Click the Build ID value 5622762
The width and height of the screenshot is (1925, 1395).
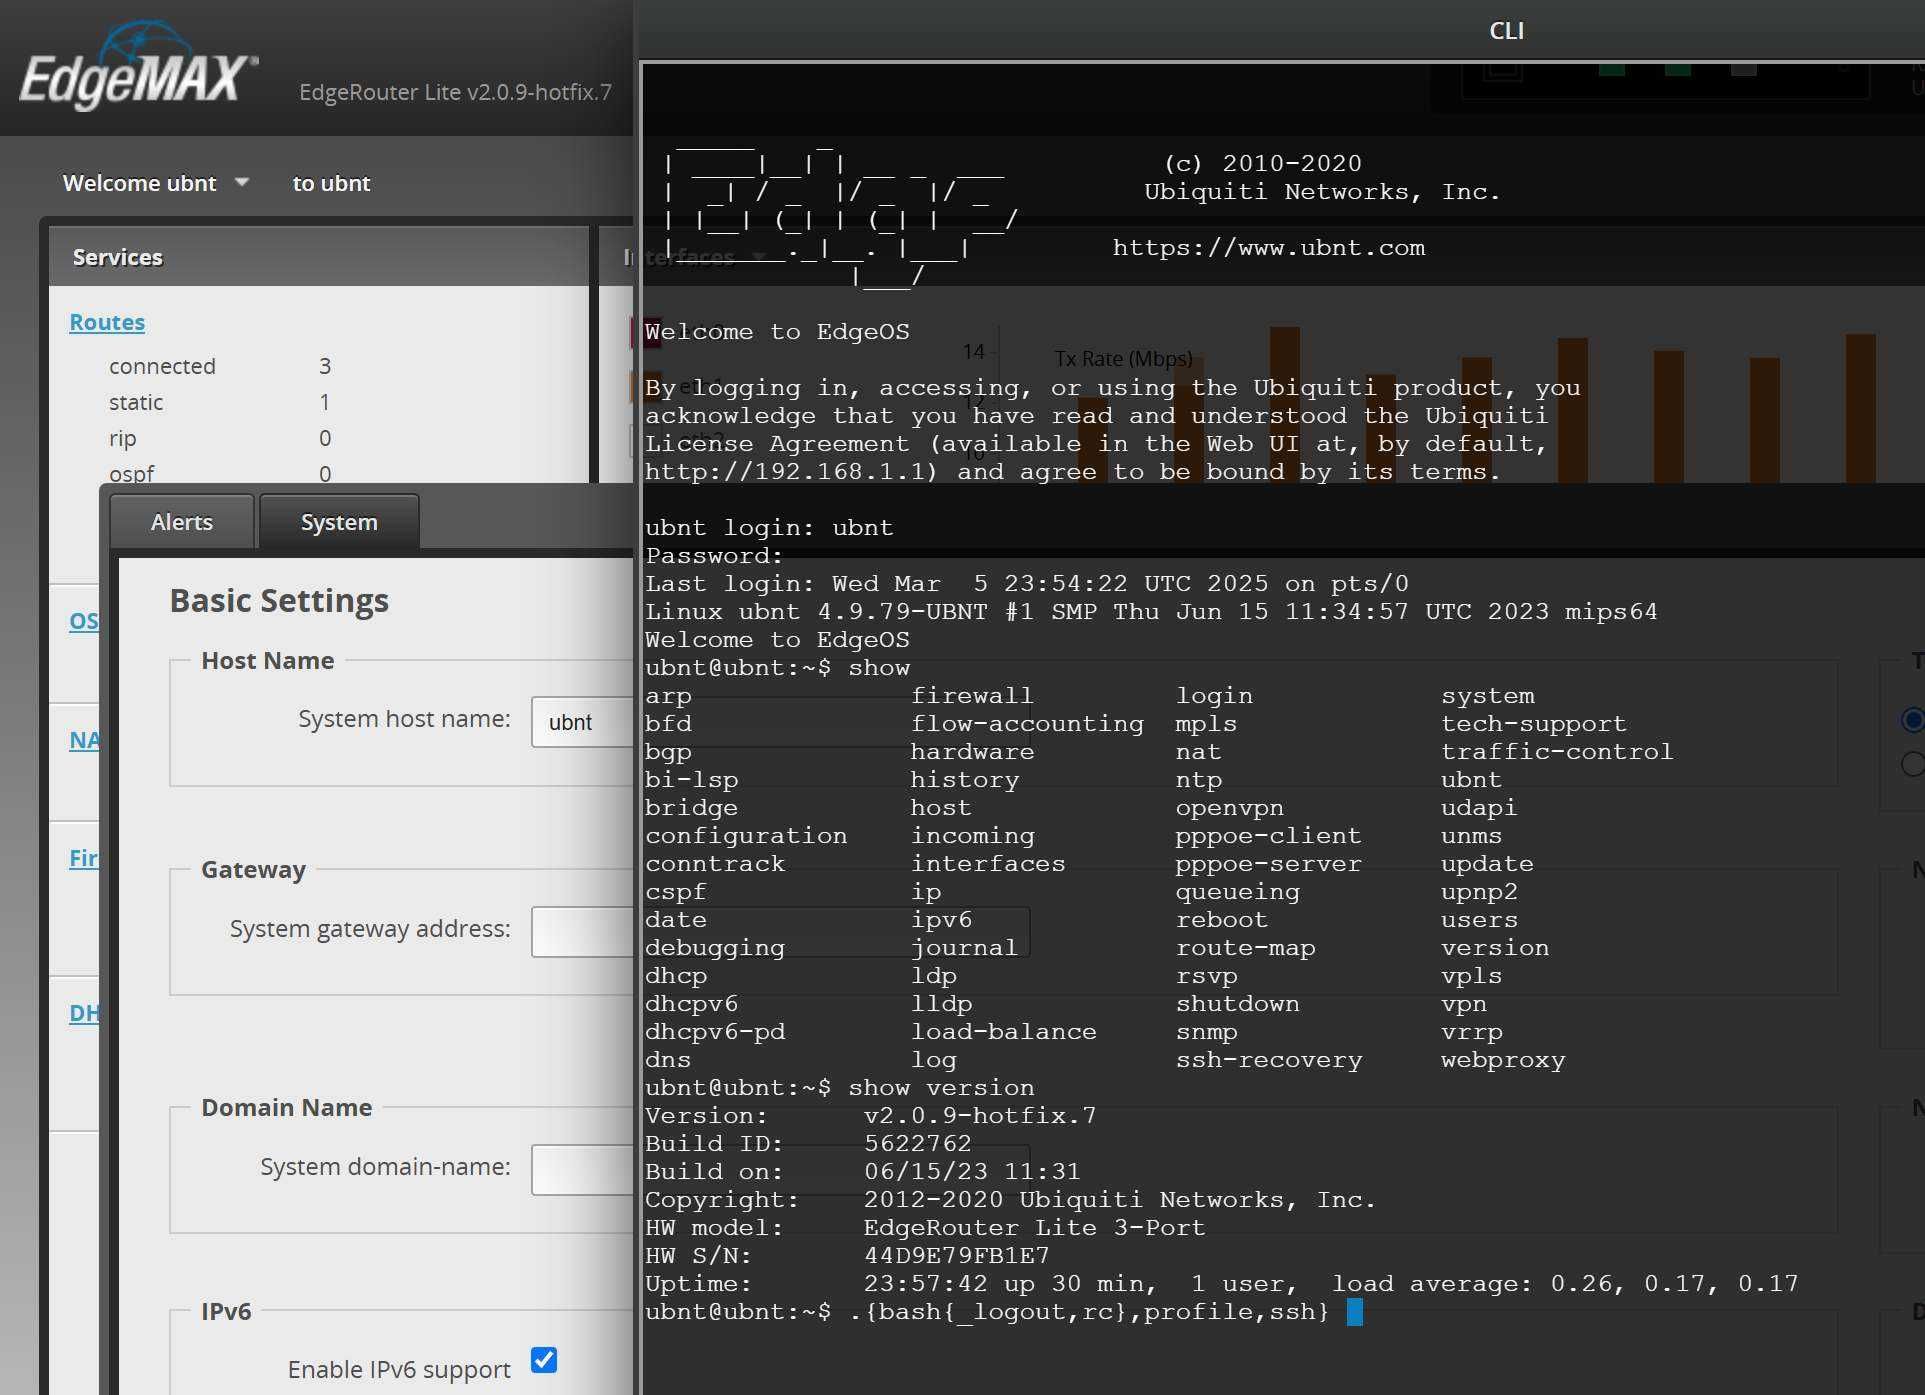coord(918,1144)
